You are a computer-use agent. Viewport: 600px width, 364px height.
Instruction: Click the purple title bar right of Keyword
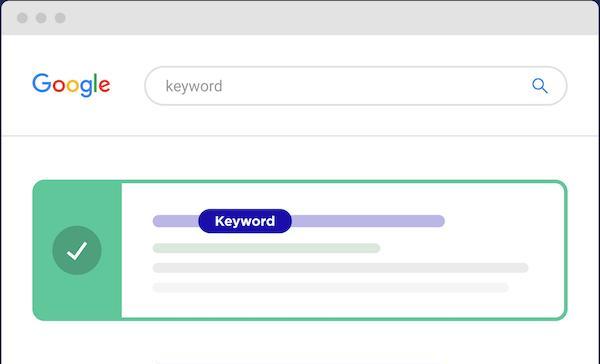368,221
